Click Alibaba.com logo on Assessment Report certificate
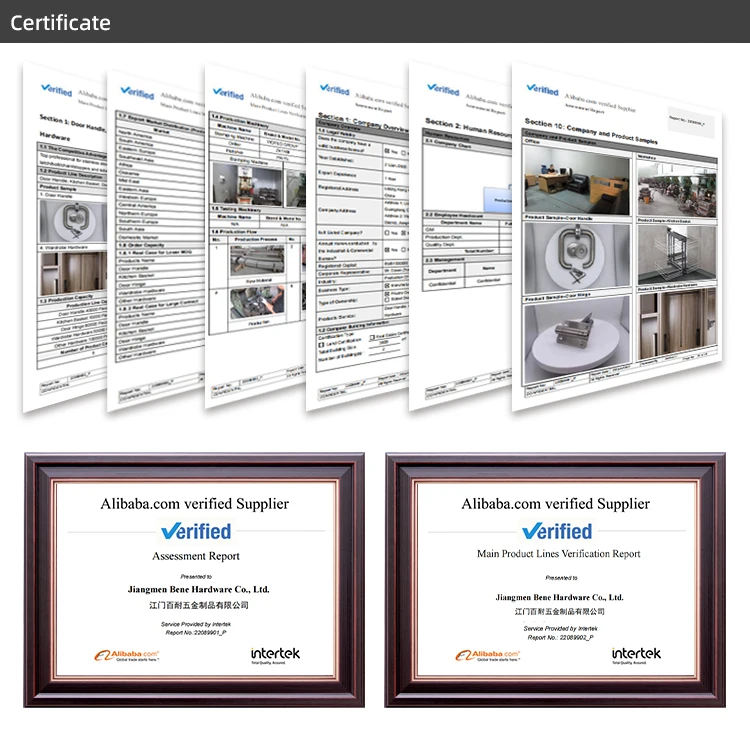The width and height of the screenshot is (750, 738). click(x=127, y=655)
